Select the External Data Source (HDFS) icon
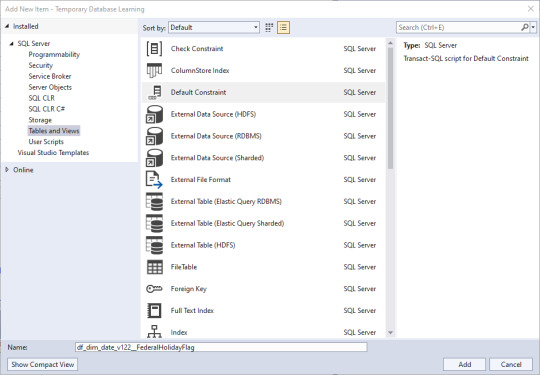This screenshot has height=375, width=540. (154, 114)
